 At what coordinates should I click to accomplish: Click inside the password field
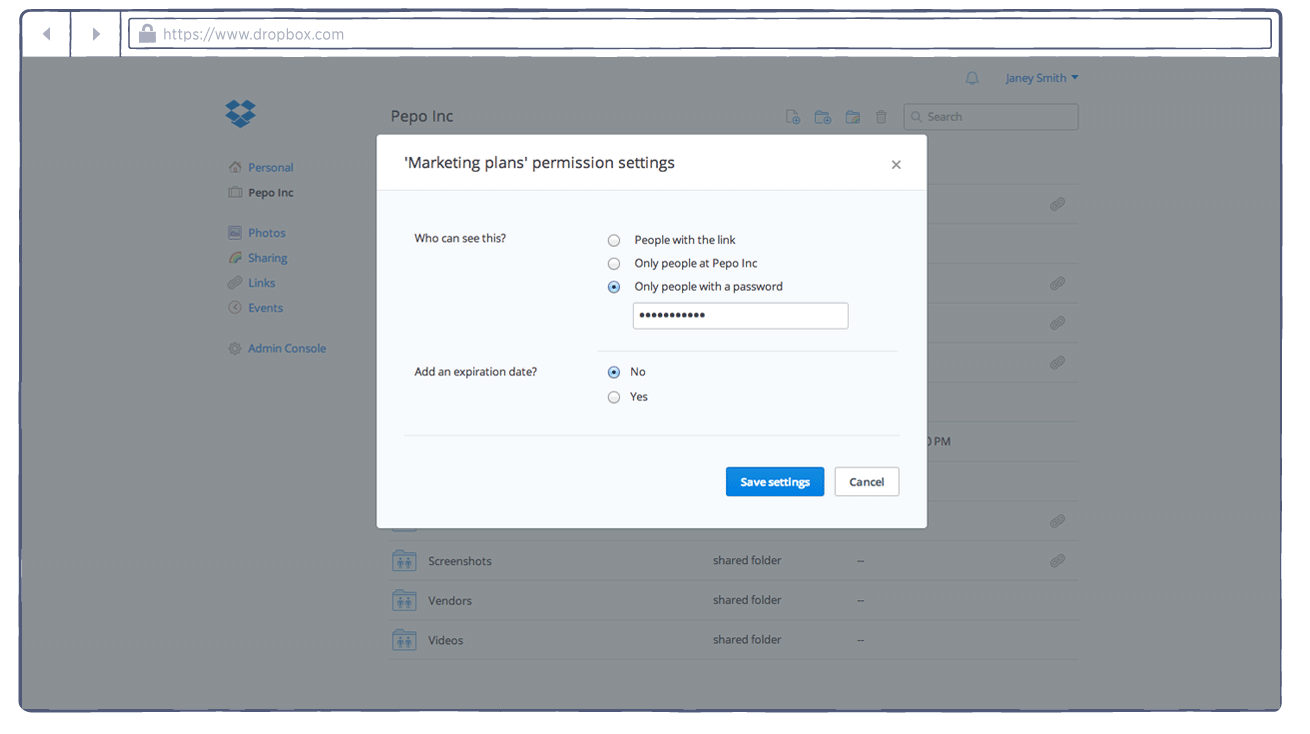click(x=740, y=315)
